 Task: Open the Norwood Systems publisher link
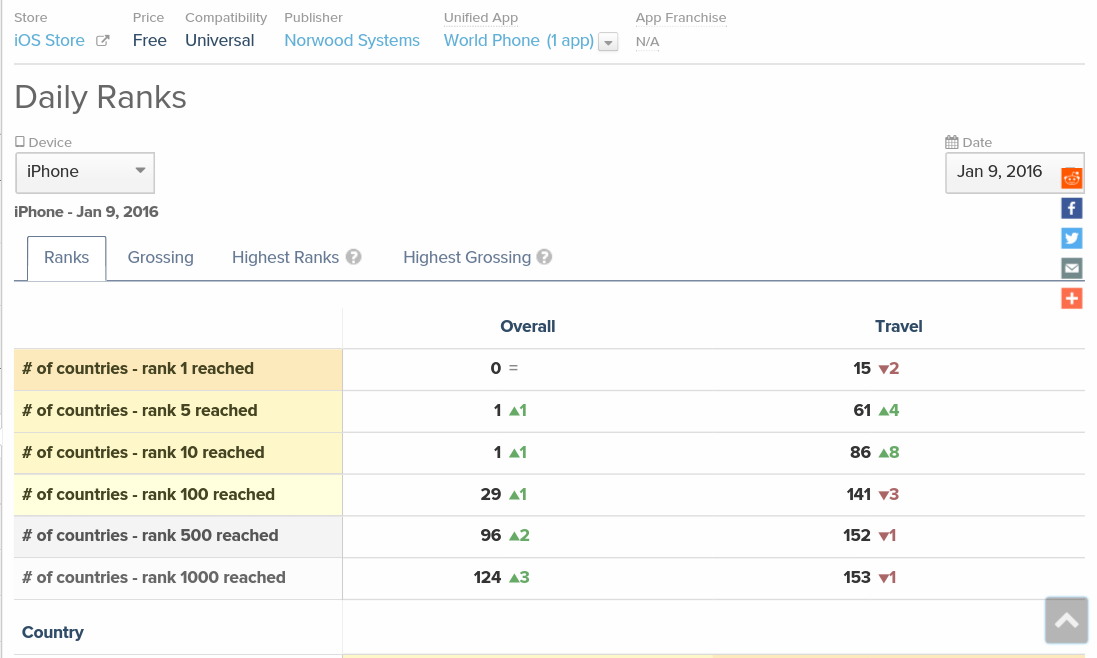(352, 41)
